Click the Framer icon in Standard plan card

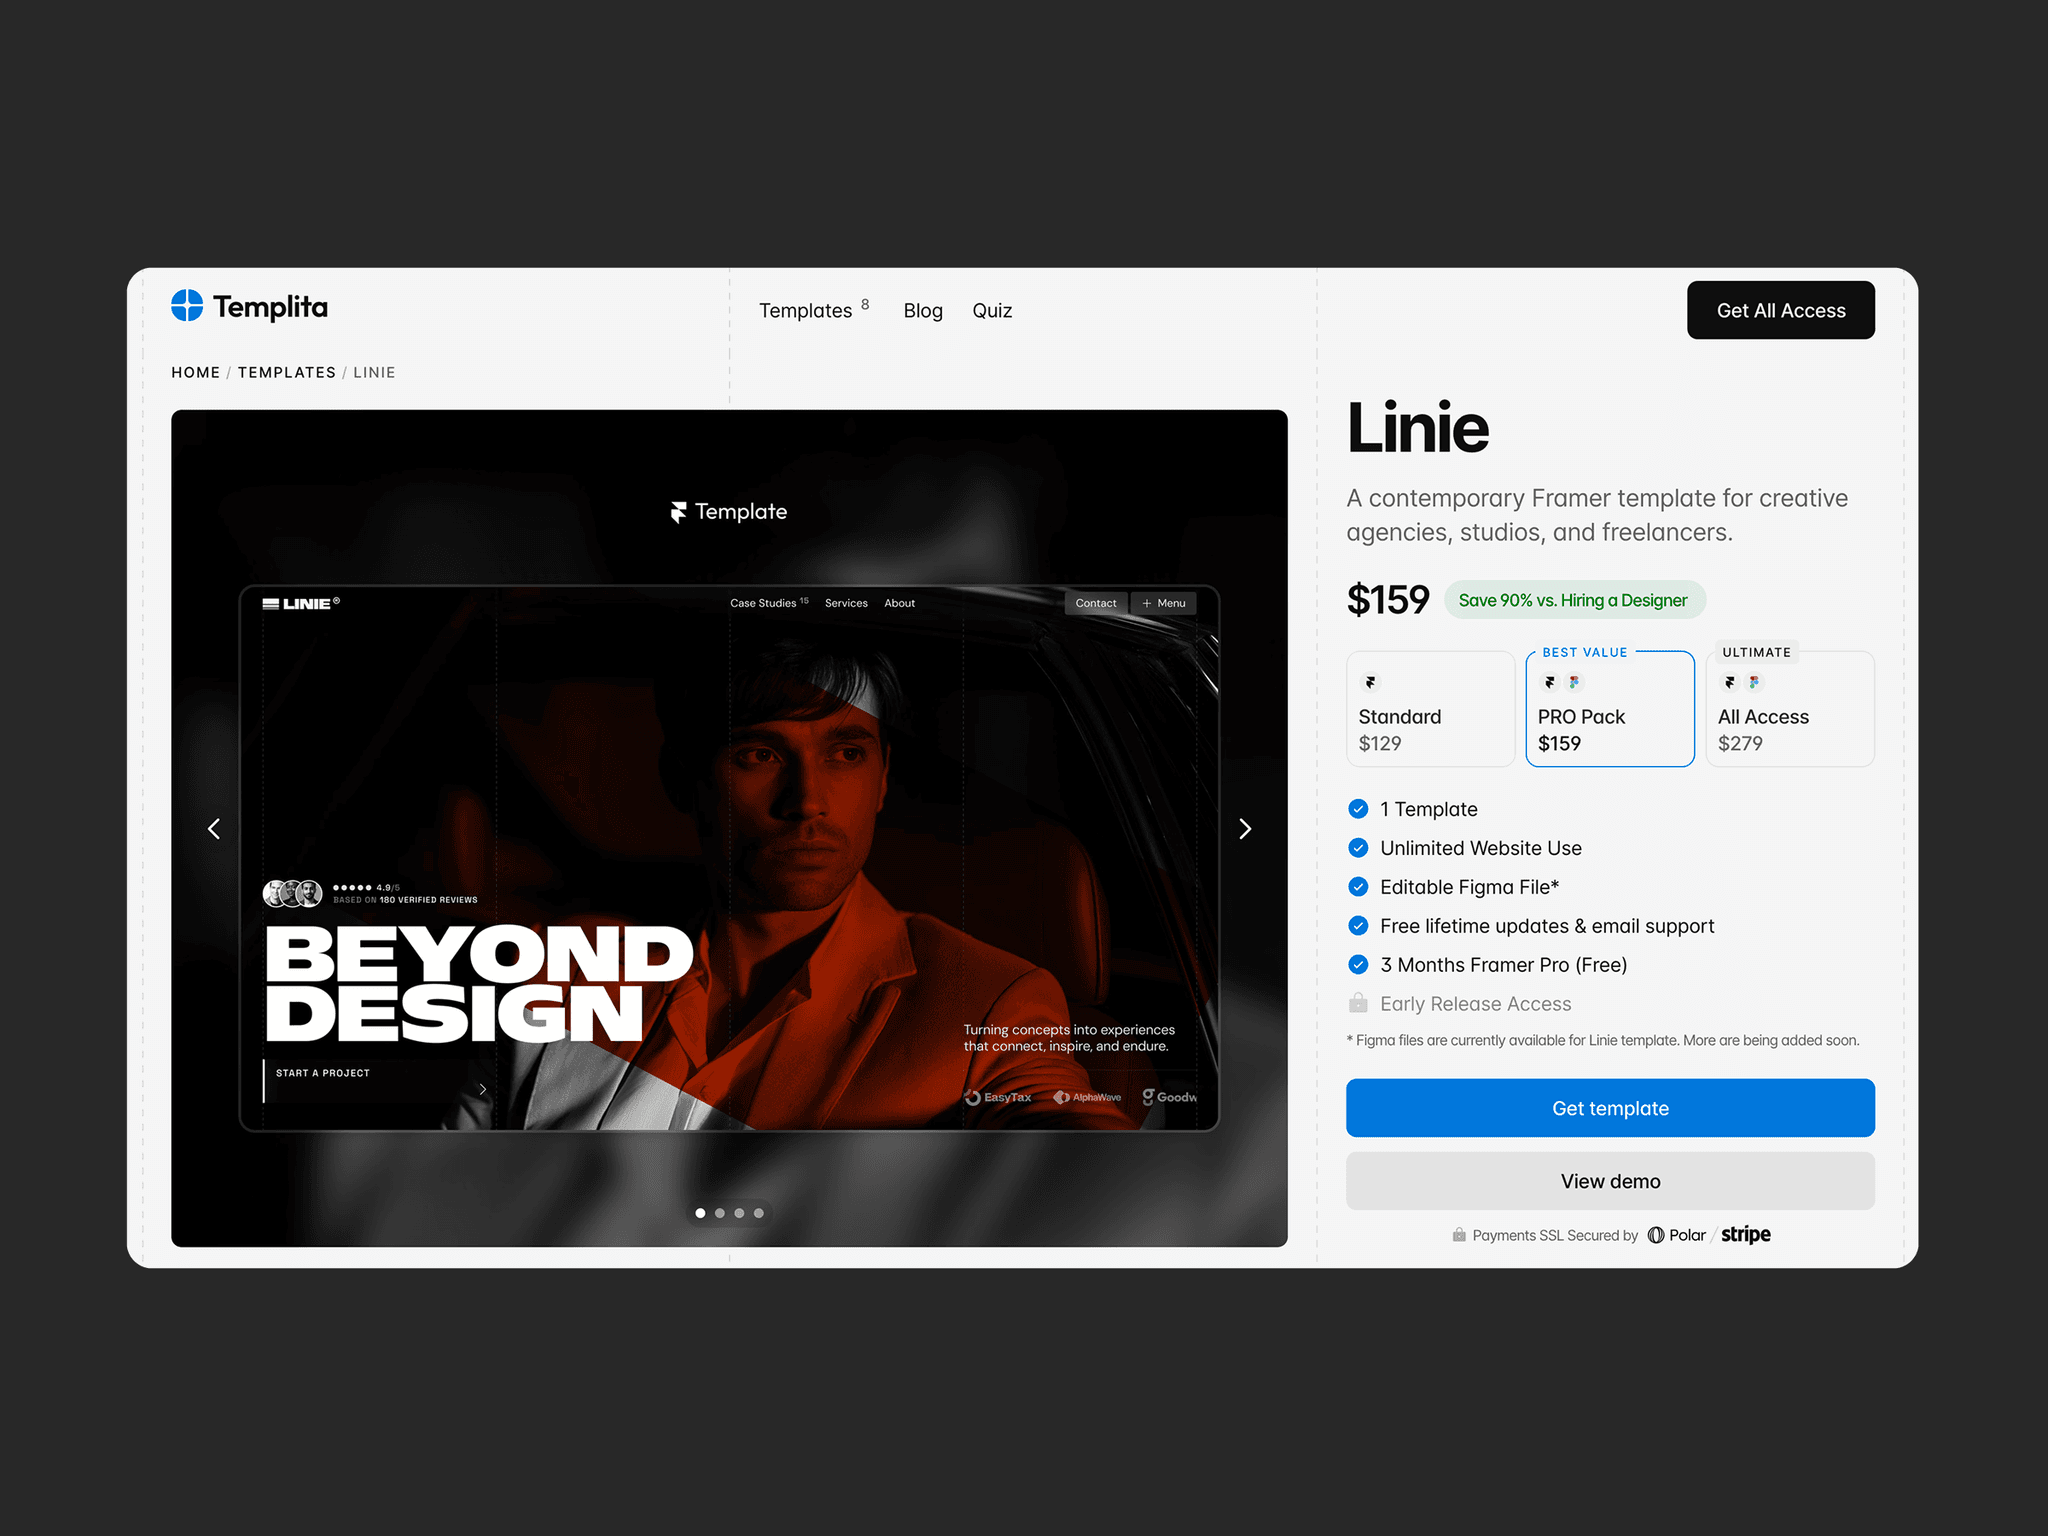pyautogui.click(x=1371, y=683)
